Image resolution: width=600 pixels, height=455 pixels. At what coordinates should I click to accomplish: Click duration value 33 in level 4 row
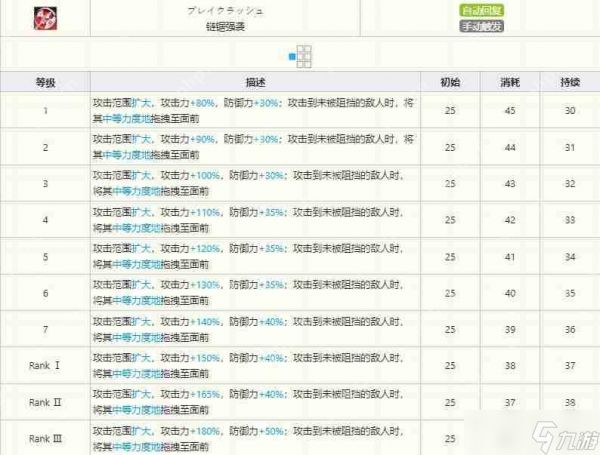570,220
